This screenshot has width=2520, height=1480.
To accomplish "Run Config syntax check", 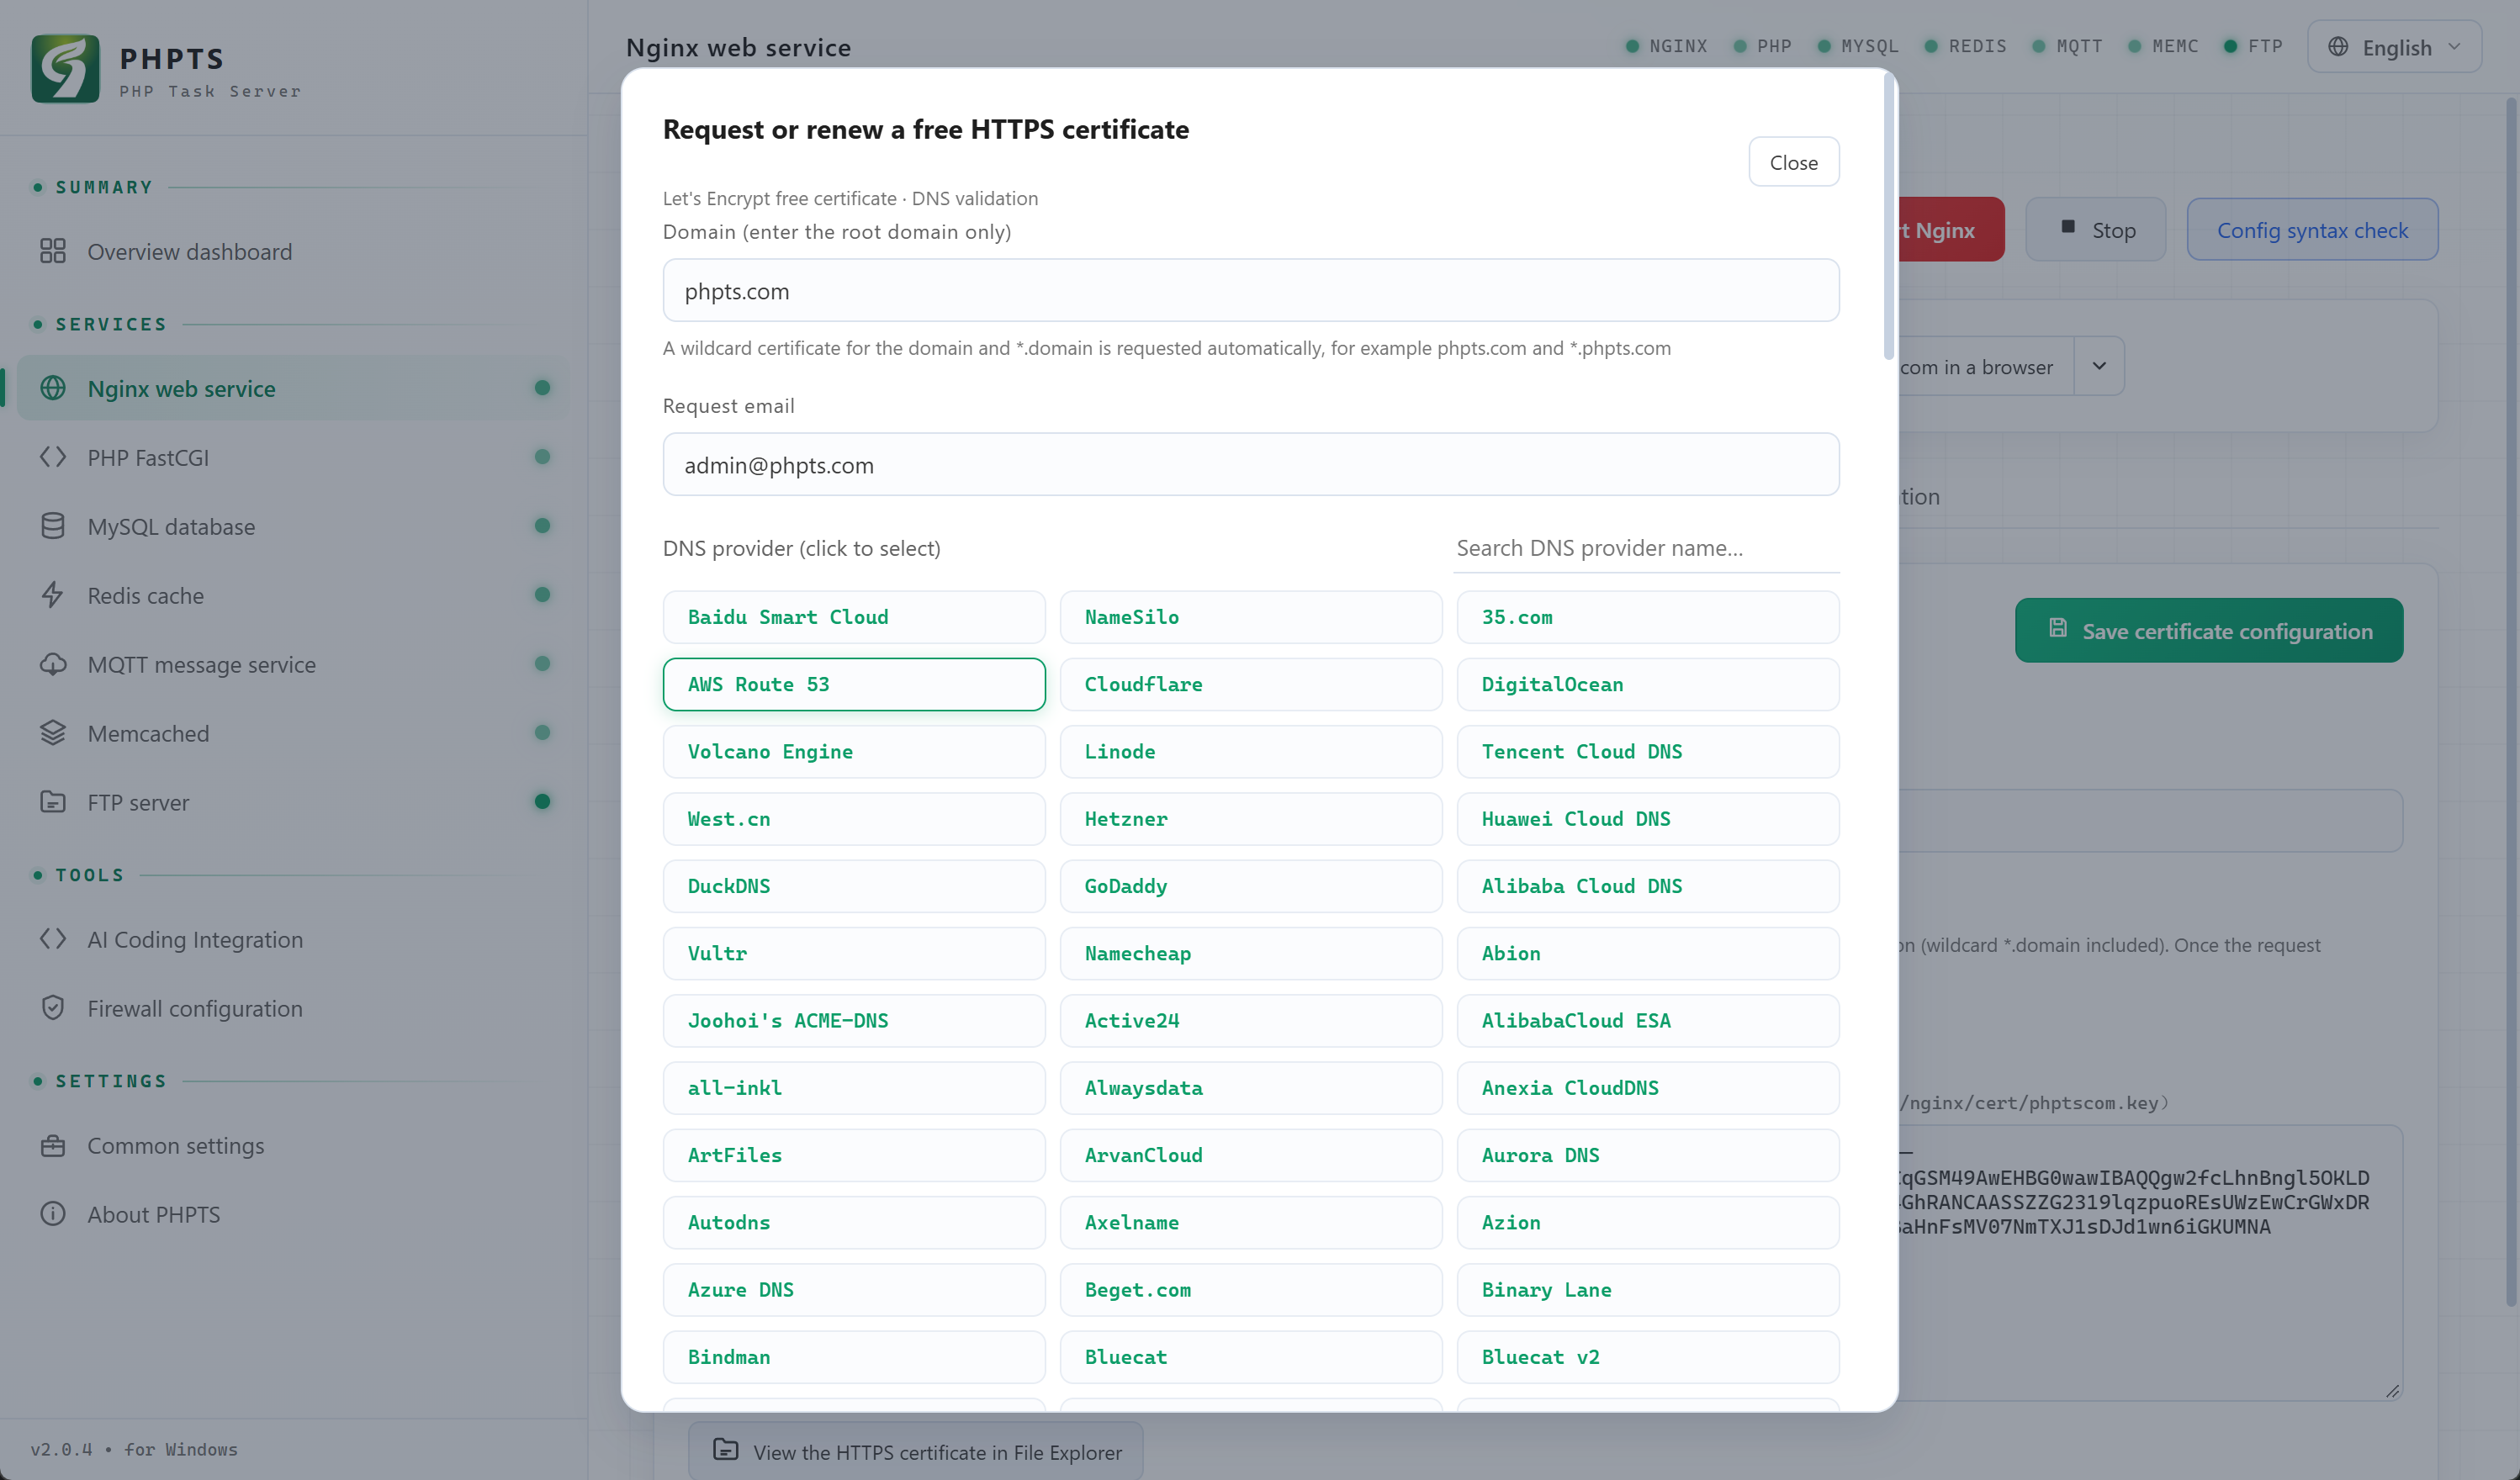I will point(2312,230).
